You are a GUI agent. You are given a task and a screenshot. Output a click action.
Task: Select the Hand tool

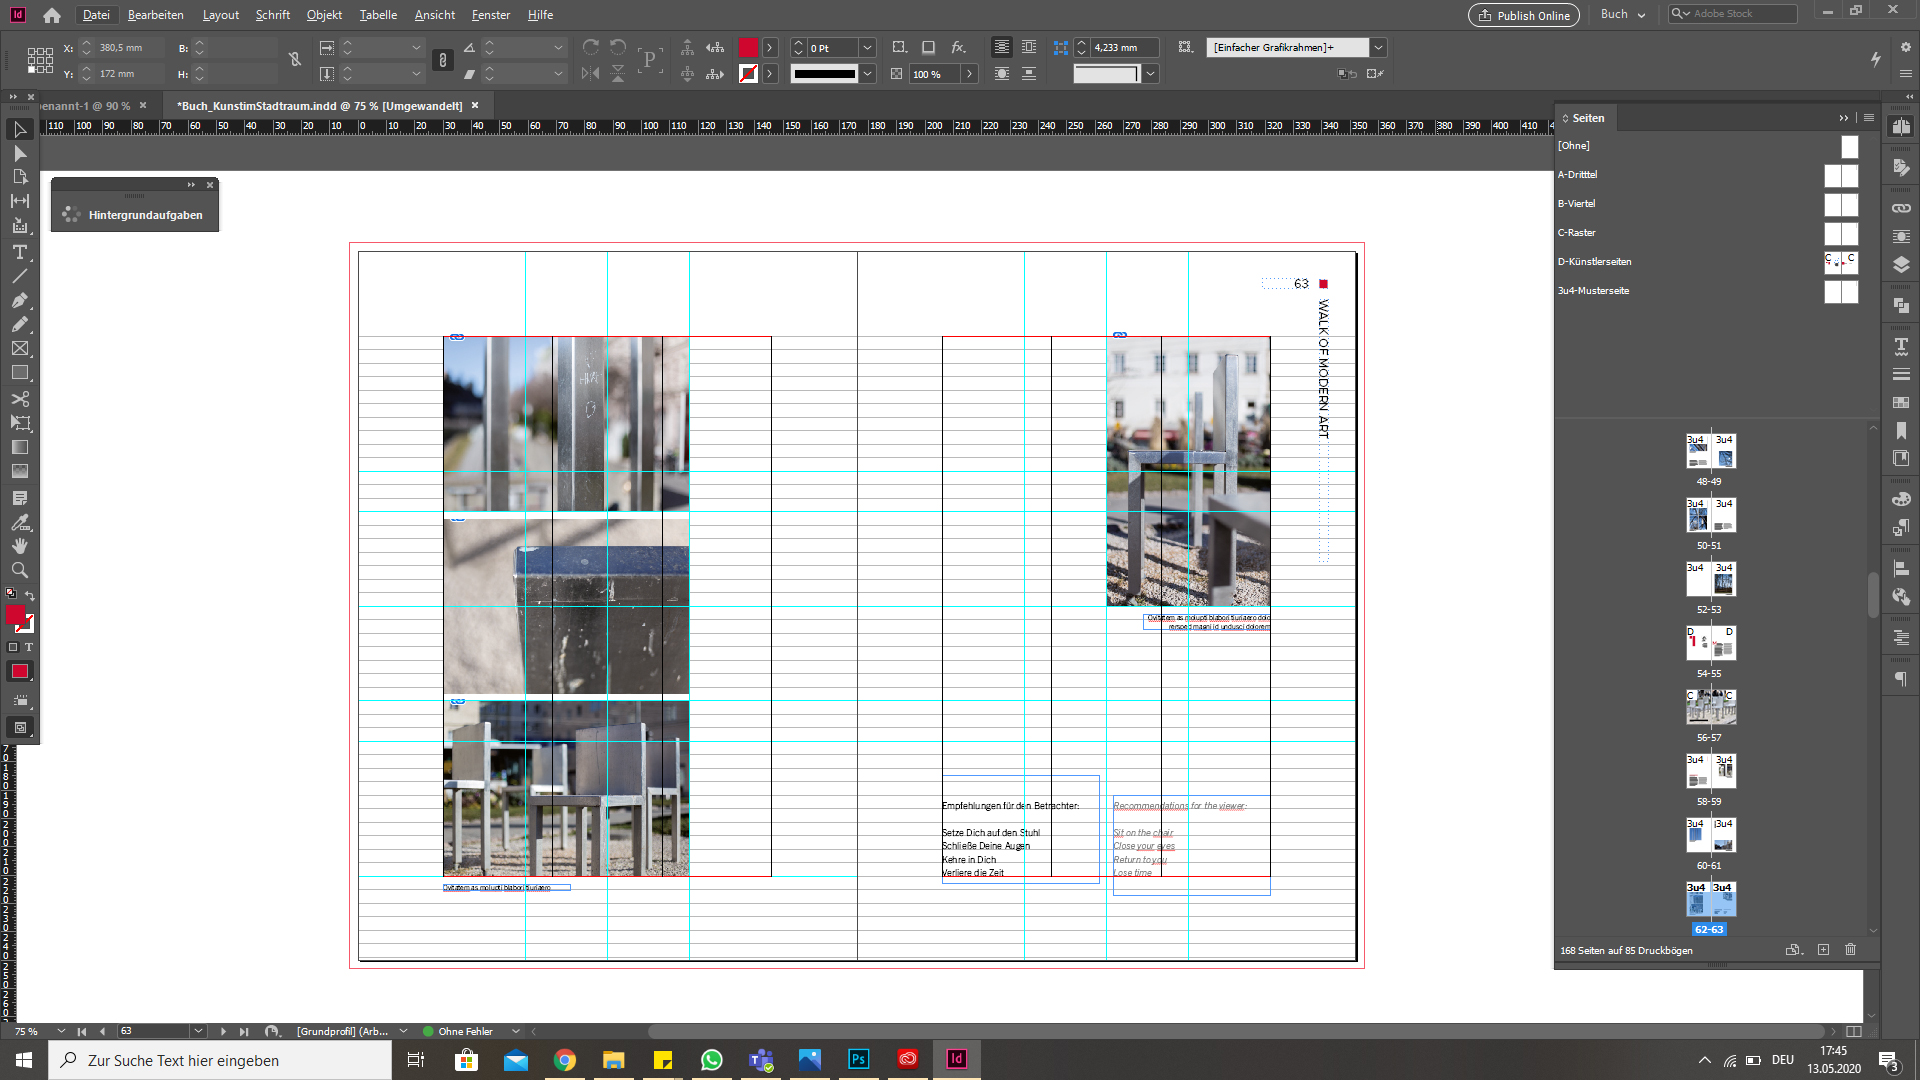tap(19, 546)
